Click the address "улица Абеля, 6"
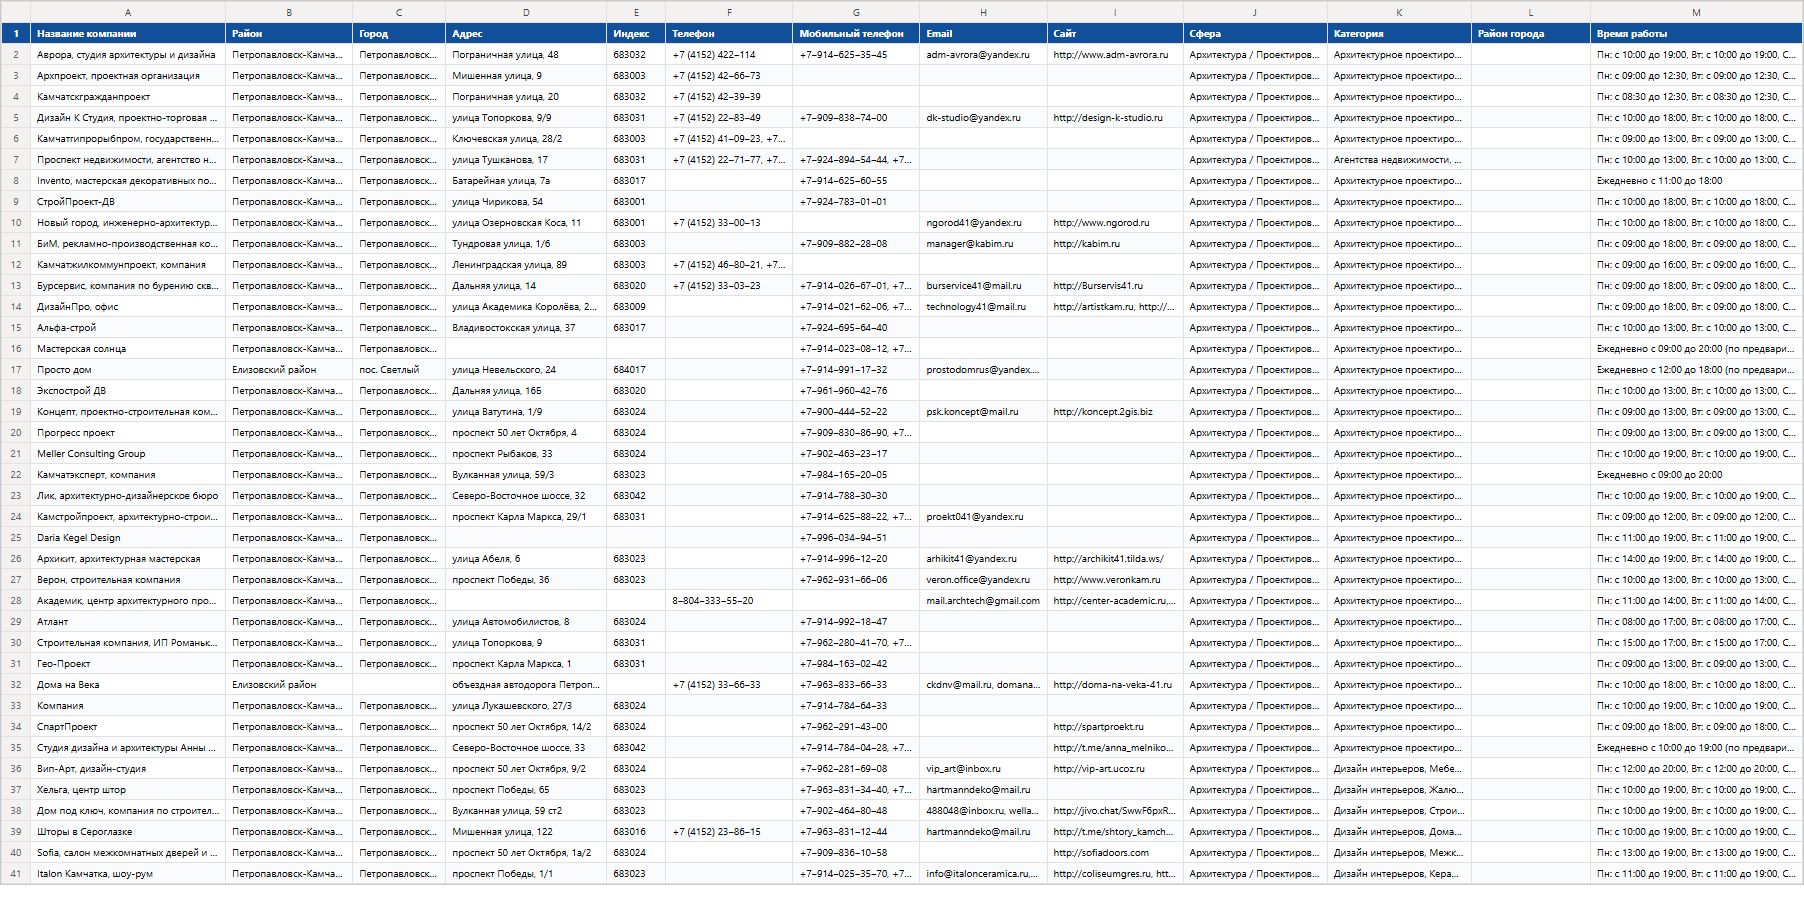The width and height of the screenshot is (1804, 902). [x=526, y=558]
